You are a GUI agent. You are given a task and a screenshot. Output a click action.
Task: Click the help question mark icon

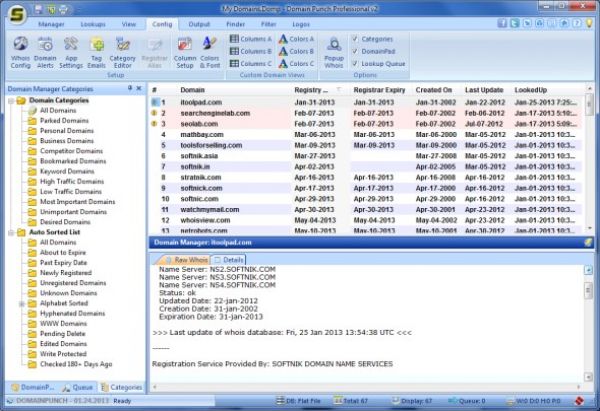577,23
